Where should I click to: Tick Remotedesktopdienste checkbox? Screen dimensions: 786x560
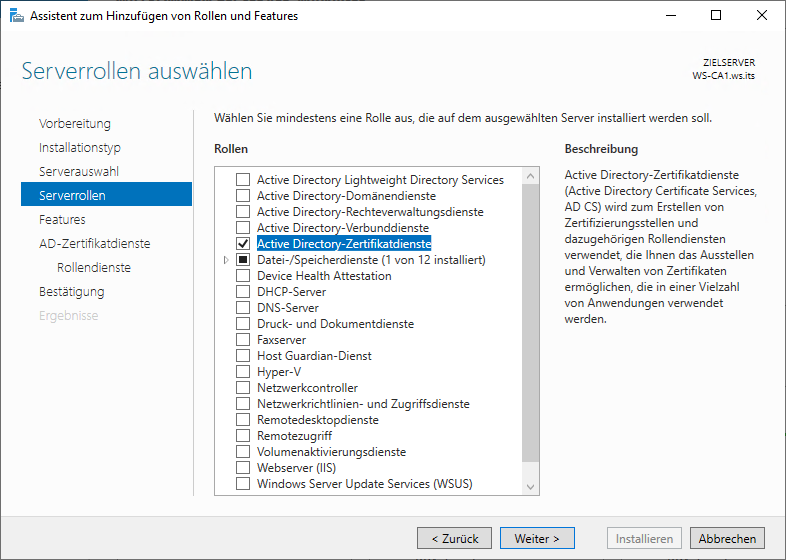pyautogui.click(x=243, y=420)
